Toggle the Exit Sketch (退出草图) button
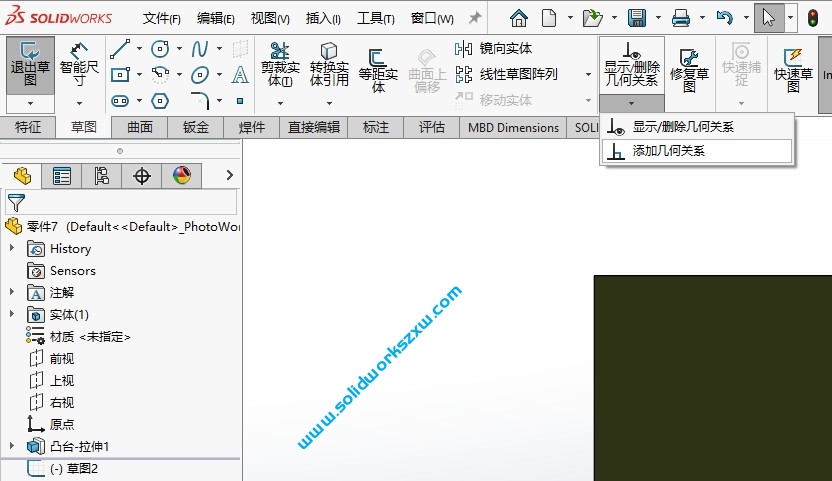This screenshot has width=832, height=481. 30,64
